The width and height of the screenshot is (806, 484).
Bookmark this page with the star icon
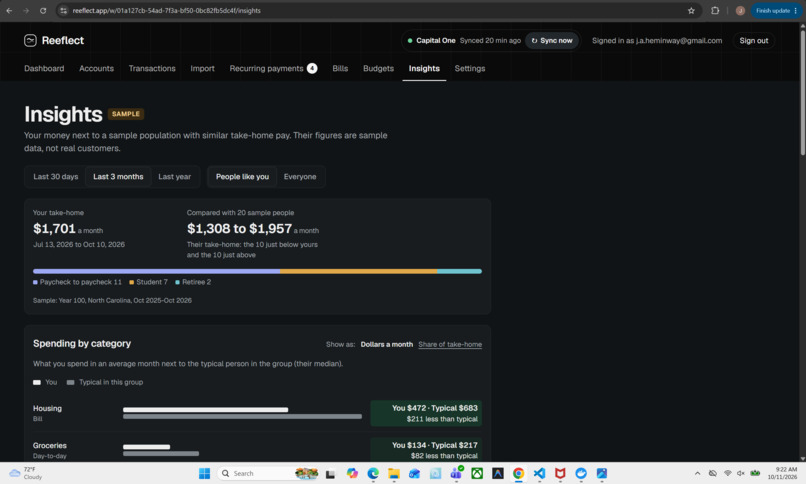691,10
